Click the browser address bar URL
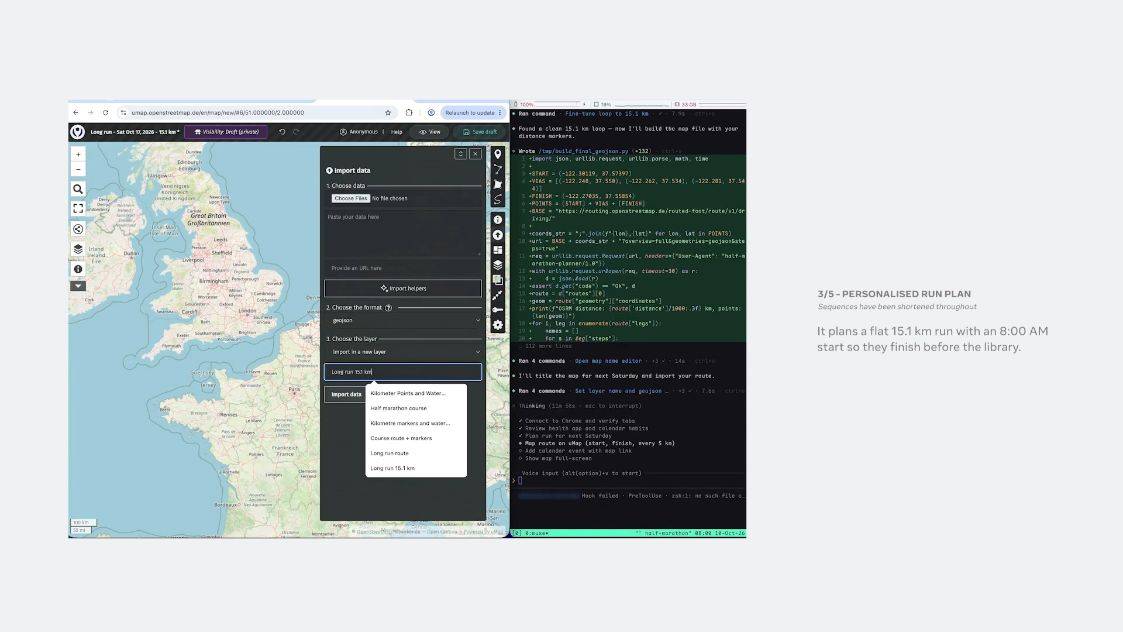The height and width of the screenshot is (632, 1123). tap(218, 112)
